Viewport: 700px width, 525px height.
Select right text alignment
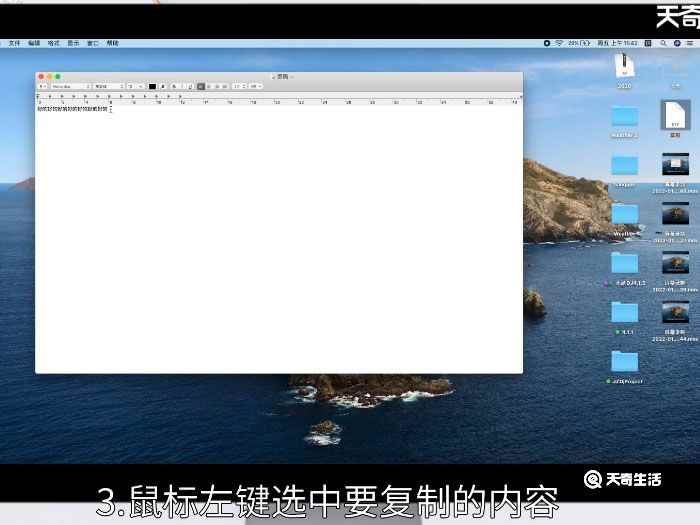tap(217, 86)
